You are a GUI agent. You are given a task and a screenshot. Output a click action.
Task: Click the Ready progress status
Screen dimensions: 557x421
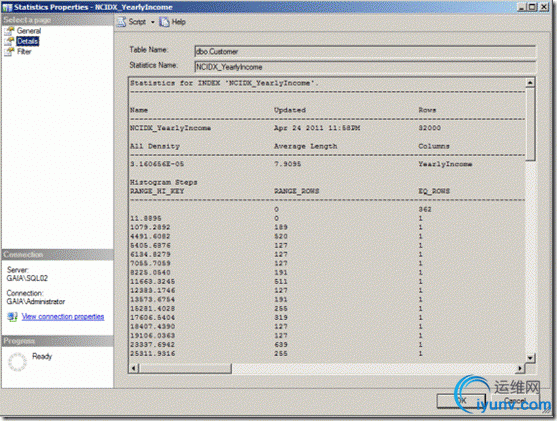click(42, 356)
